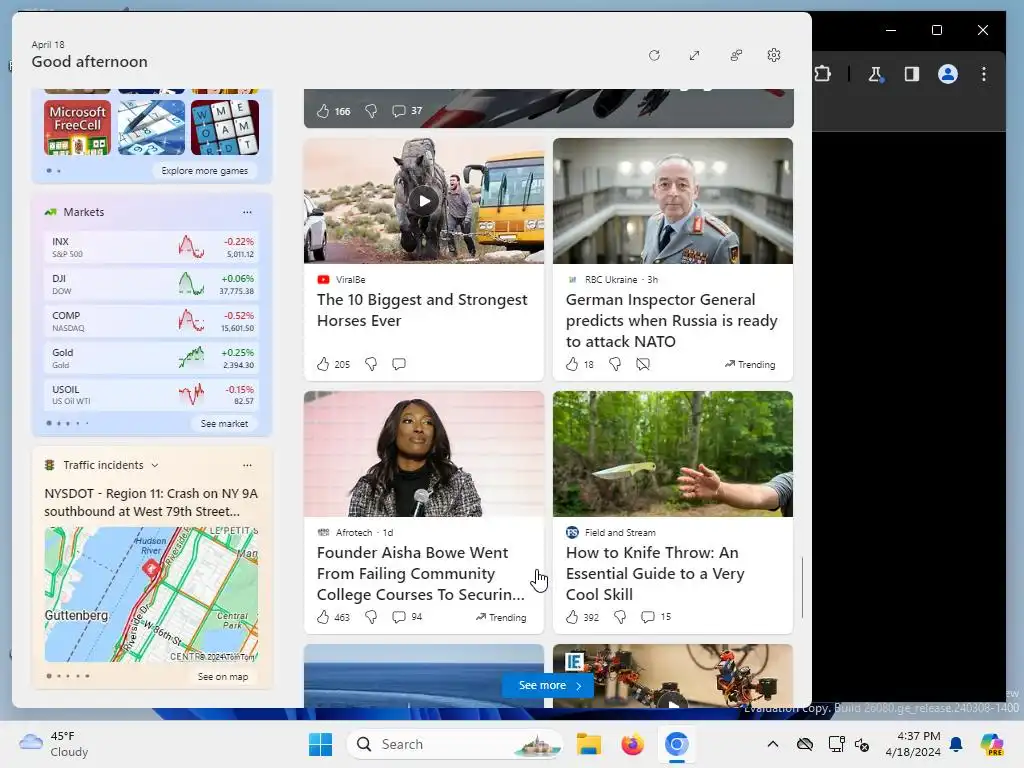The width and height of the screenshot is (1024, 768).
Task: Dislike the Aisha Bowe article
Action: [371, 617]
